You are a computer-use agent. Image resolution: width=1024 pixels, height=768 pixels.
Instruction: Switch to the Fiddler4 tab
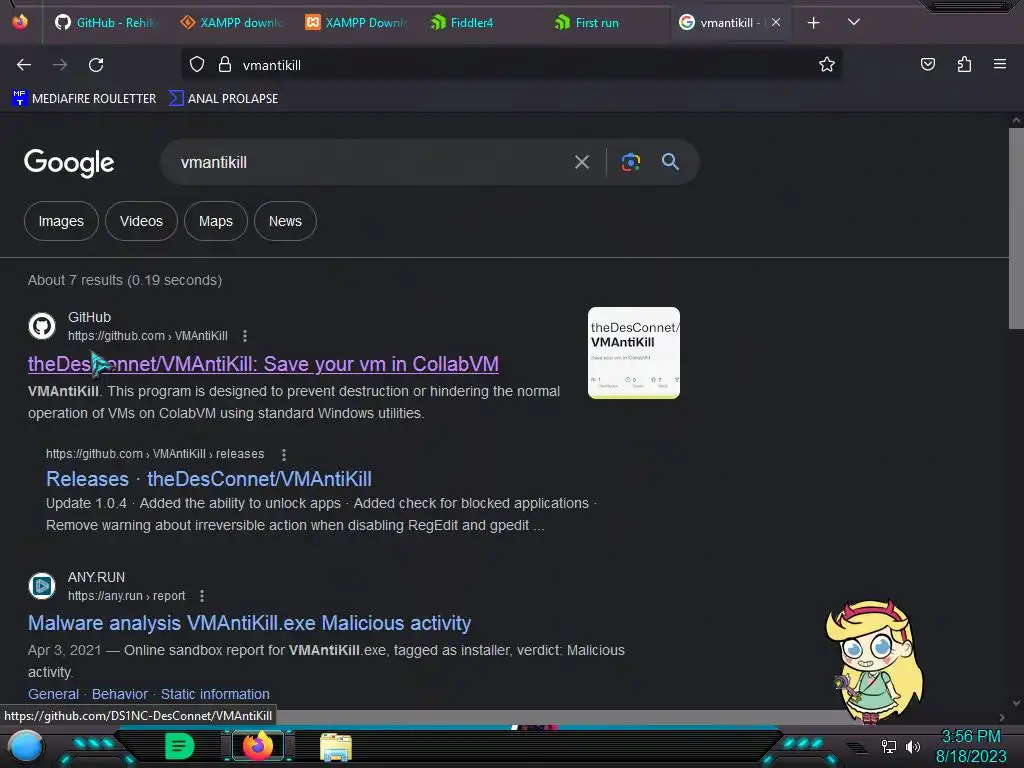pos(482,23)
